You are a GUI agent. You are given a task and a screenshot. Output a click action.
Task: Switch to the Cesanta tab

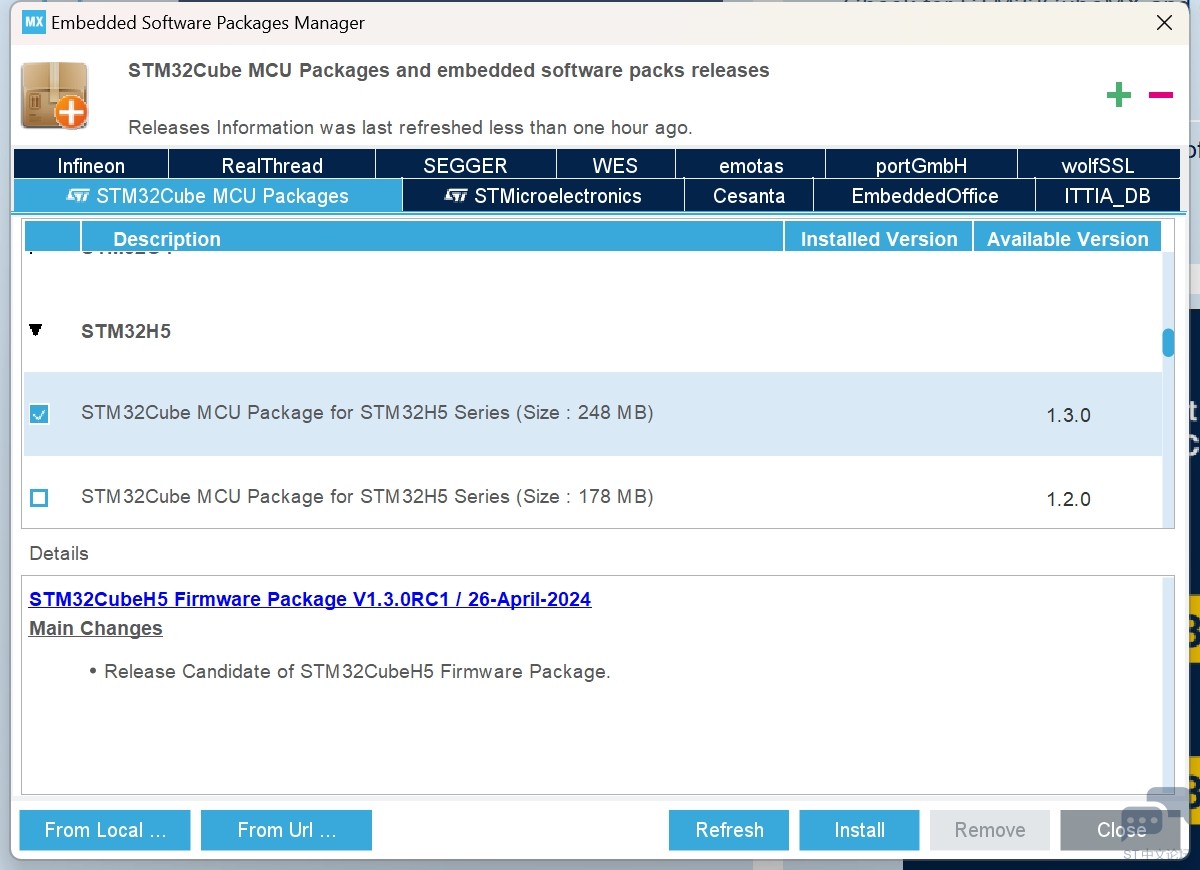(749, 195)
